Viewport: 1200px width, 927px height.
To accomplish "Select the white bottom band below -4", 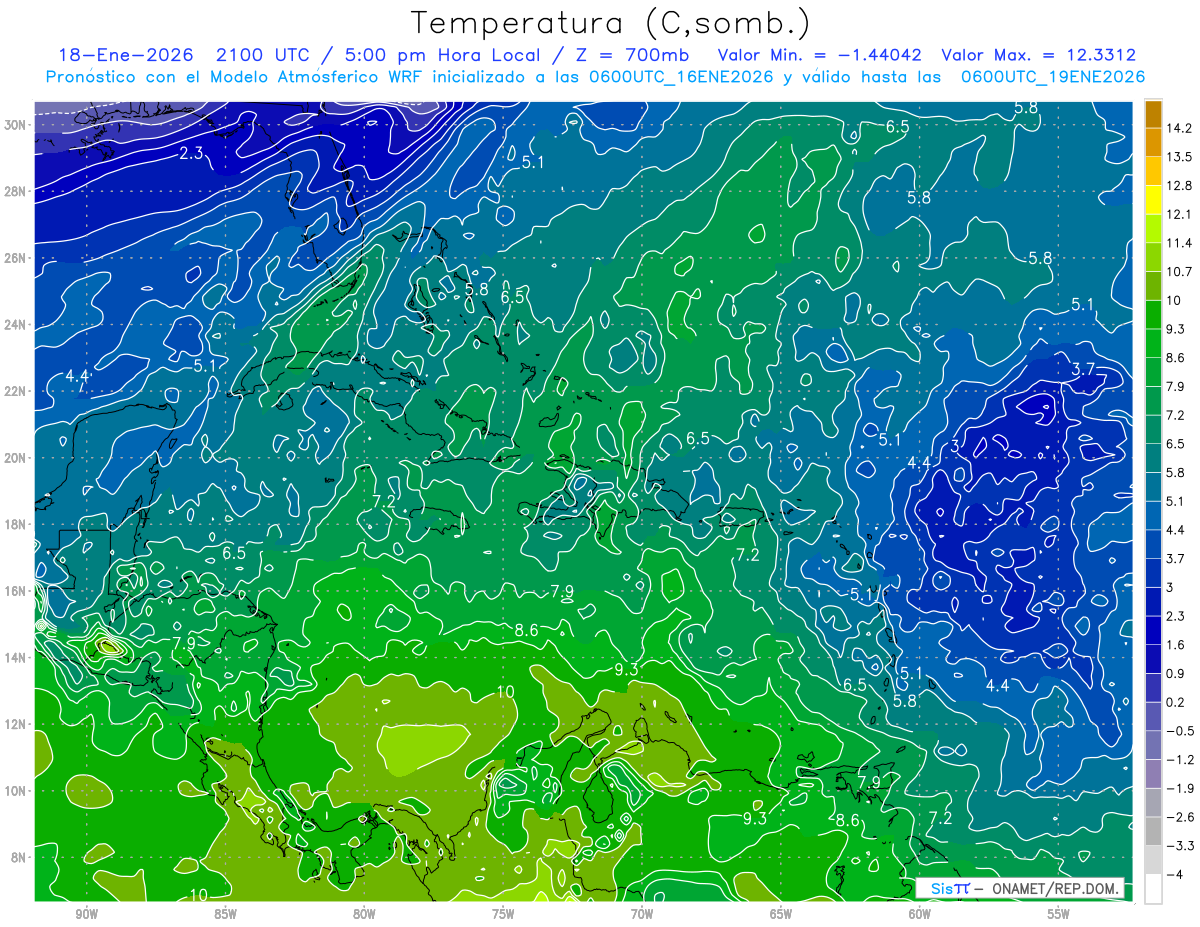I will (1153, 888).
